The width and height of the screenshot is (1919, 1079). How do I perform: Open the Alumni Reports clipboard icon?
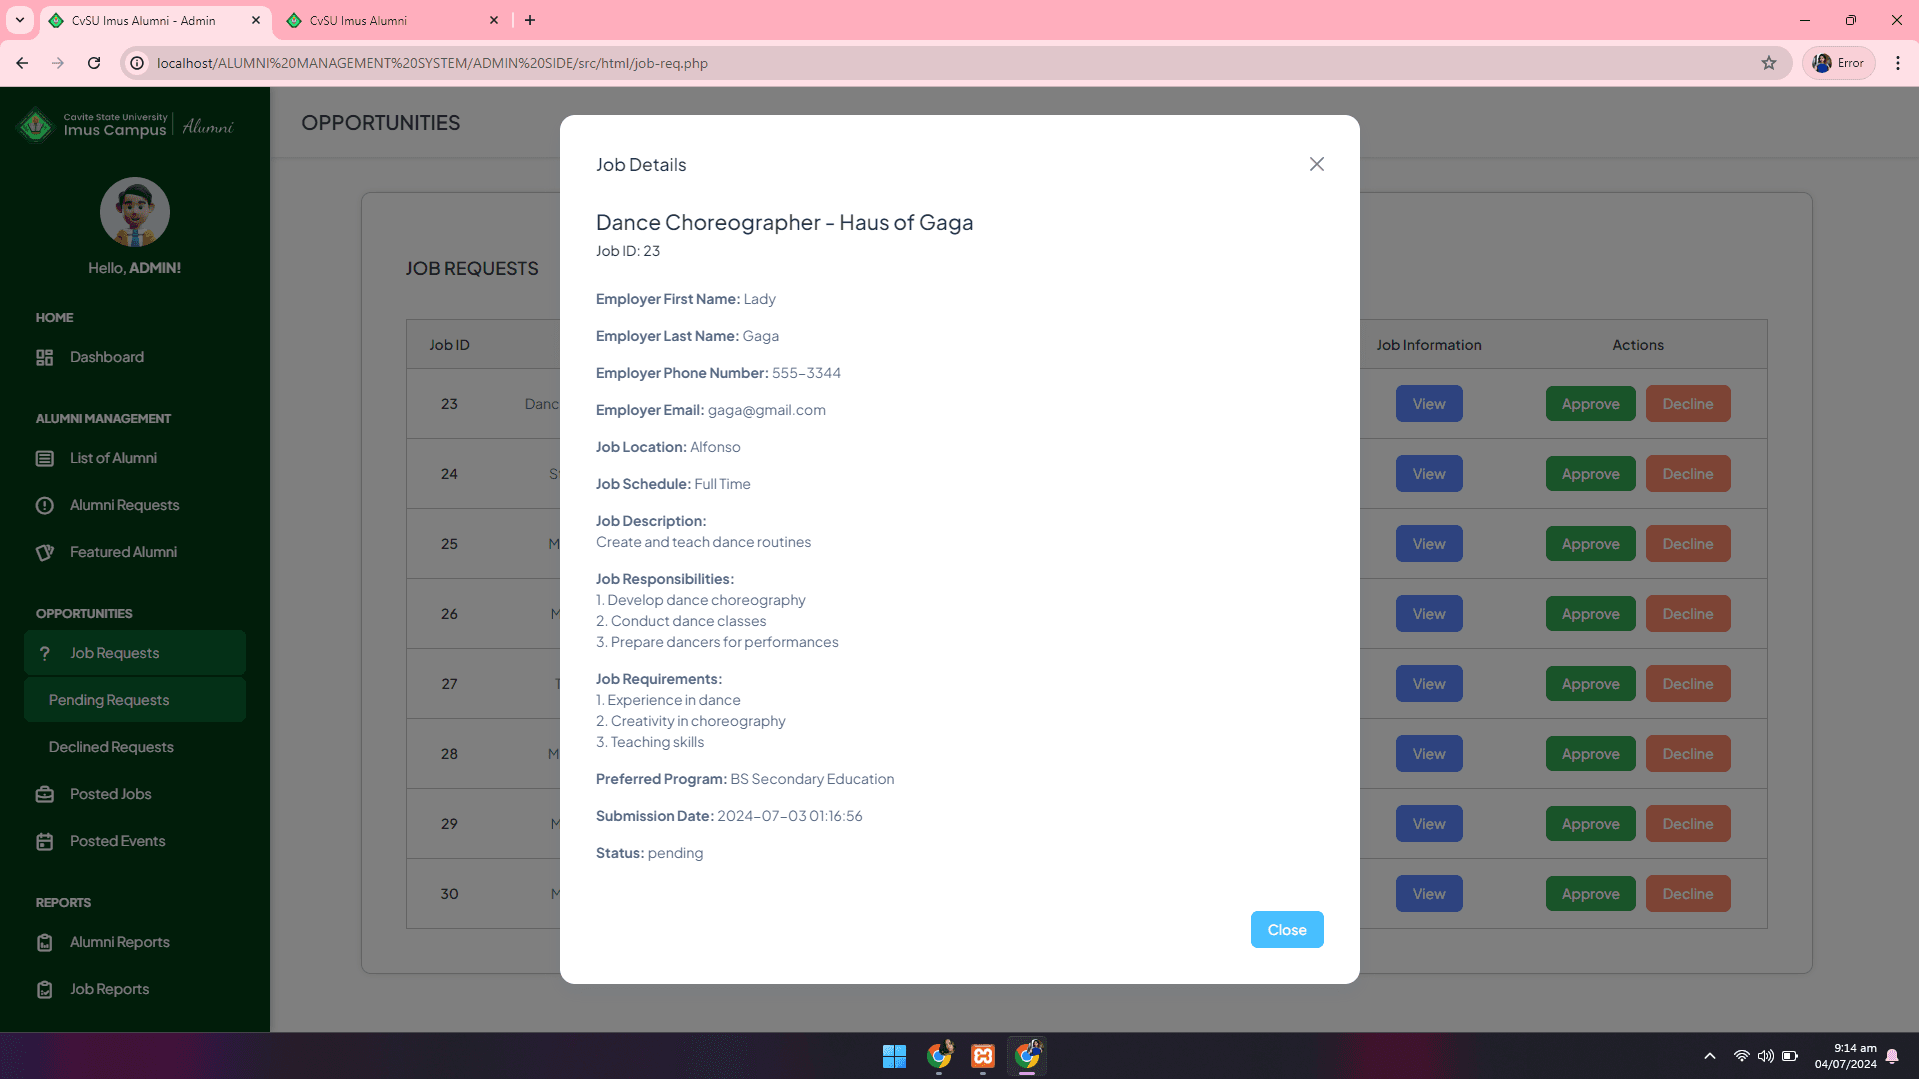[45, 942]
